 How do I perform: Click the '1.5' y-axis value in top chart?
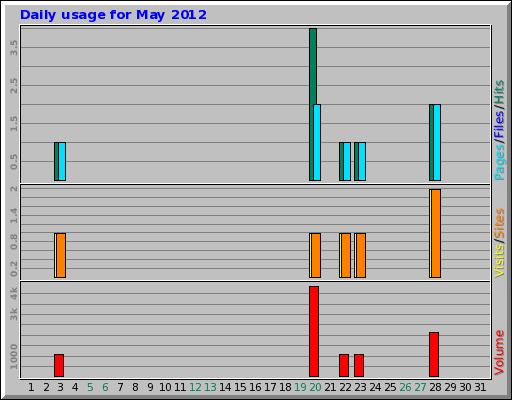point(14,124)
